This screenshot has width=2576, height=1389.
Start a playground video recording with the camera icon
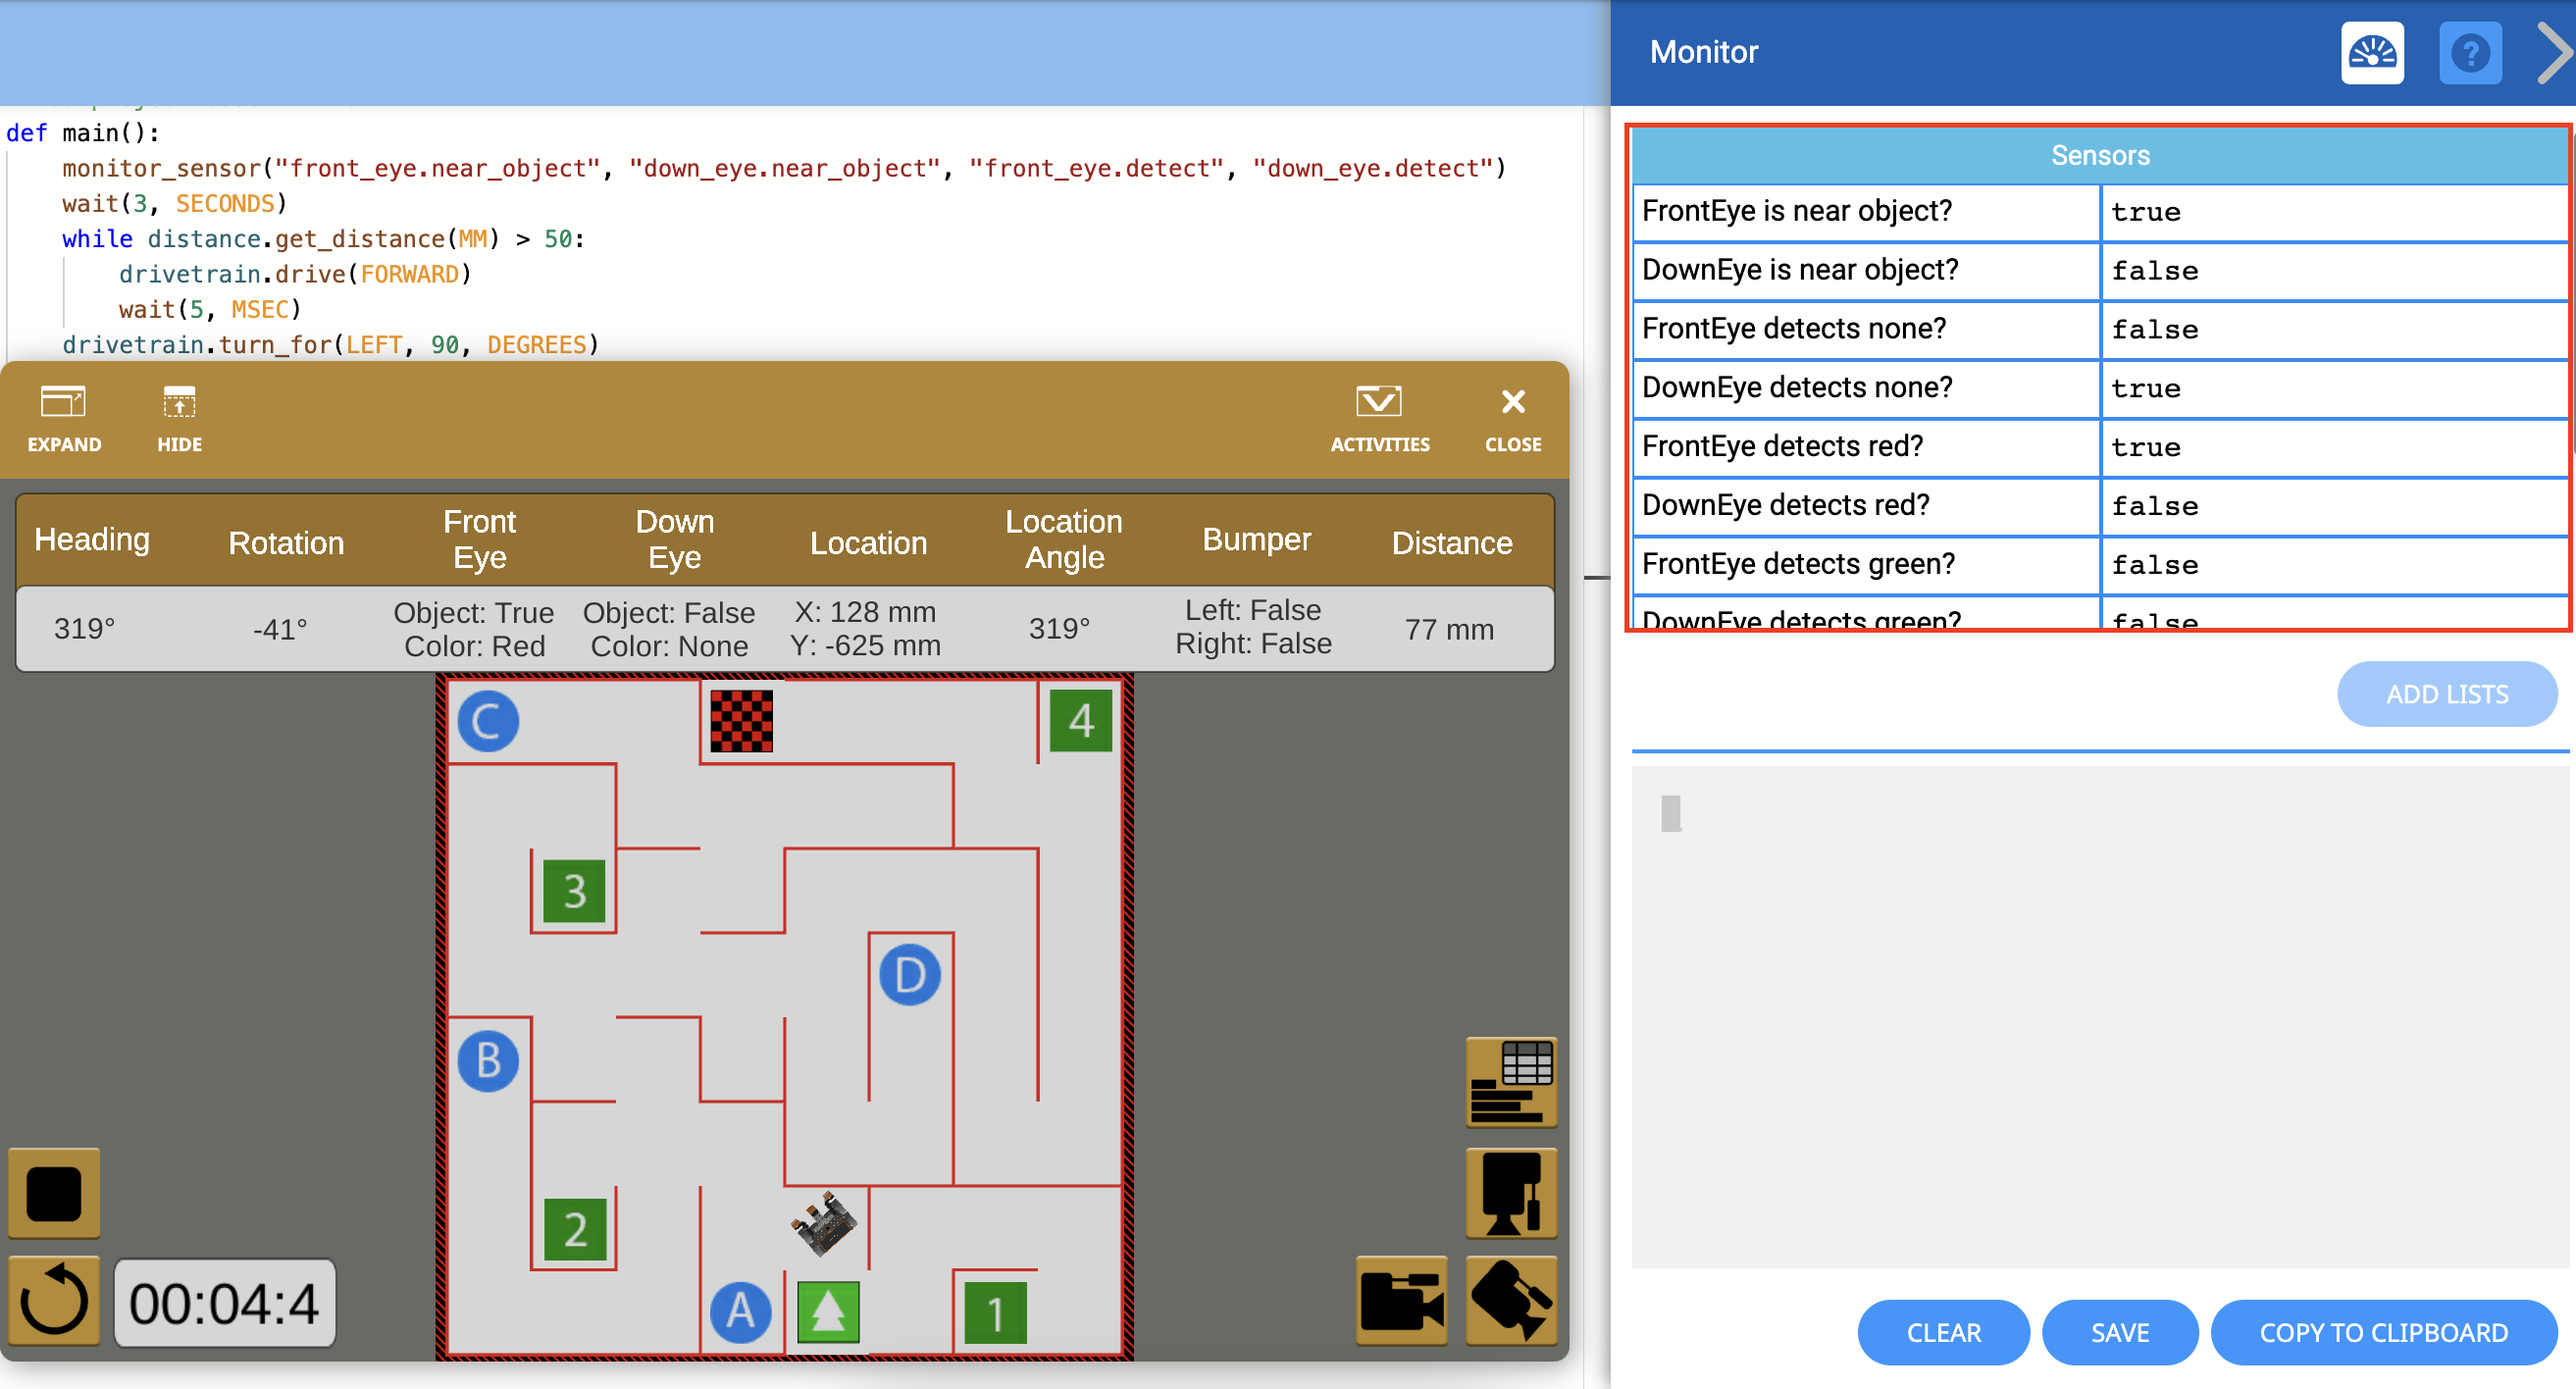click(1401, 1301)
